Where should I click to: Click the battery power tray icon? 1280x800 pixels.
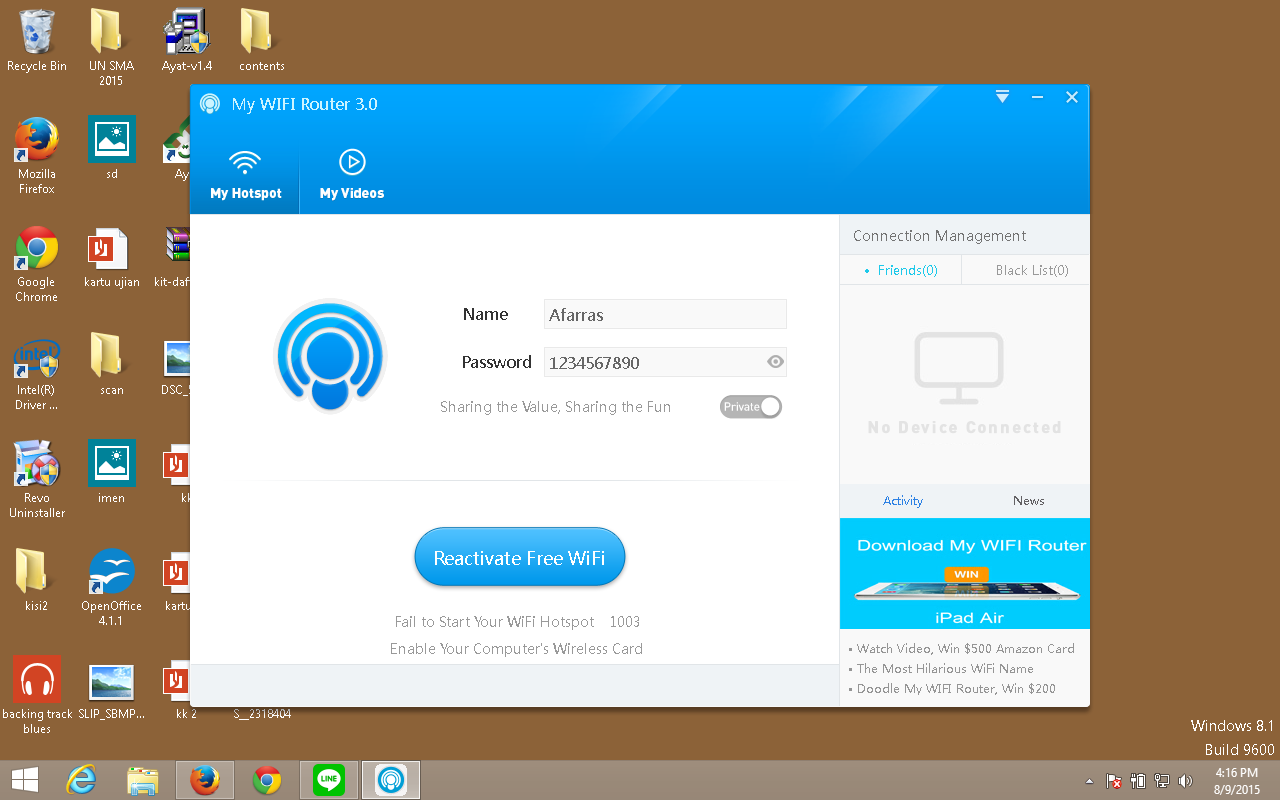click(x=1138, y=781)
